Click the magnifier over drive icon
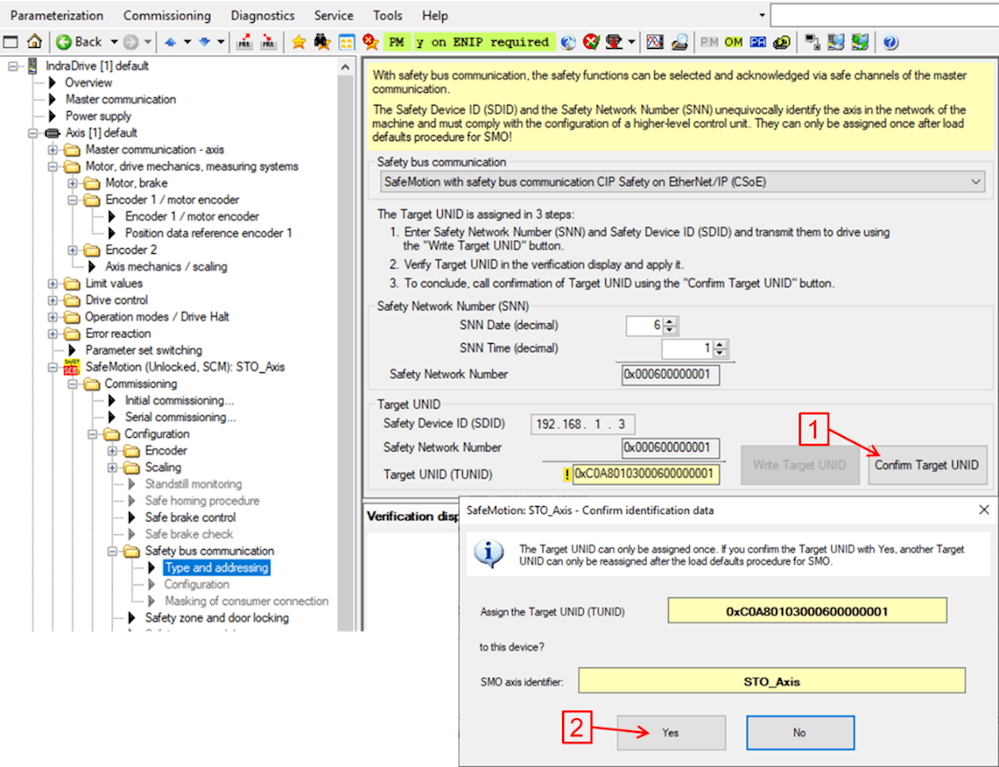The height and width of the screenshot is (767, 999). [x=680, y=42]
